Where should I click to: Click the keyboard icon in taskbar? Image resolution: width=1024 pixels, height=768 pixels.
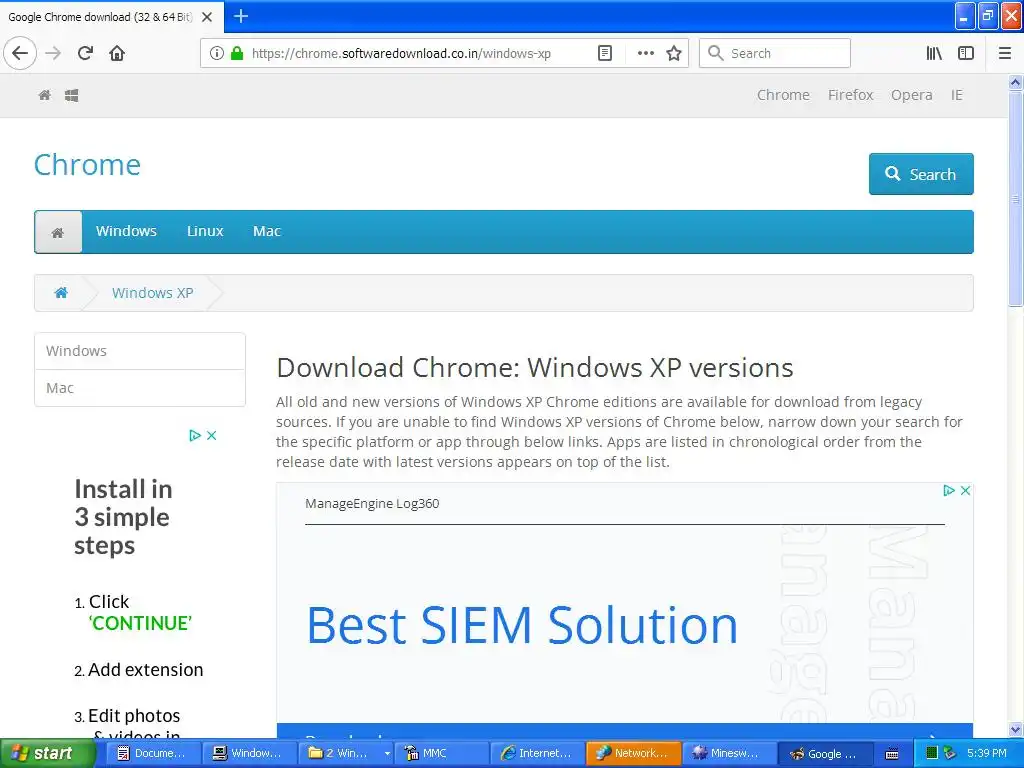pos(891,754)
